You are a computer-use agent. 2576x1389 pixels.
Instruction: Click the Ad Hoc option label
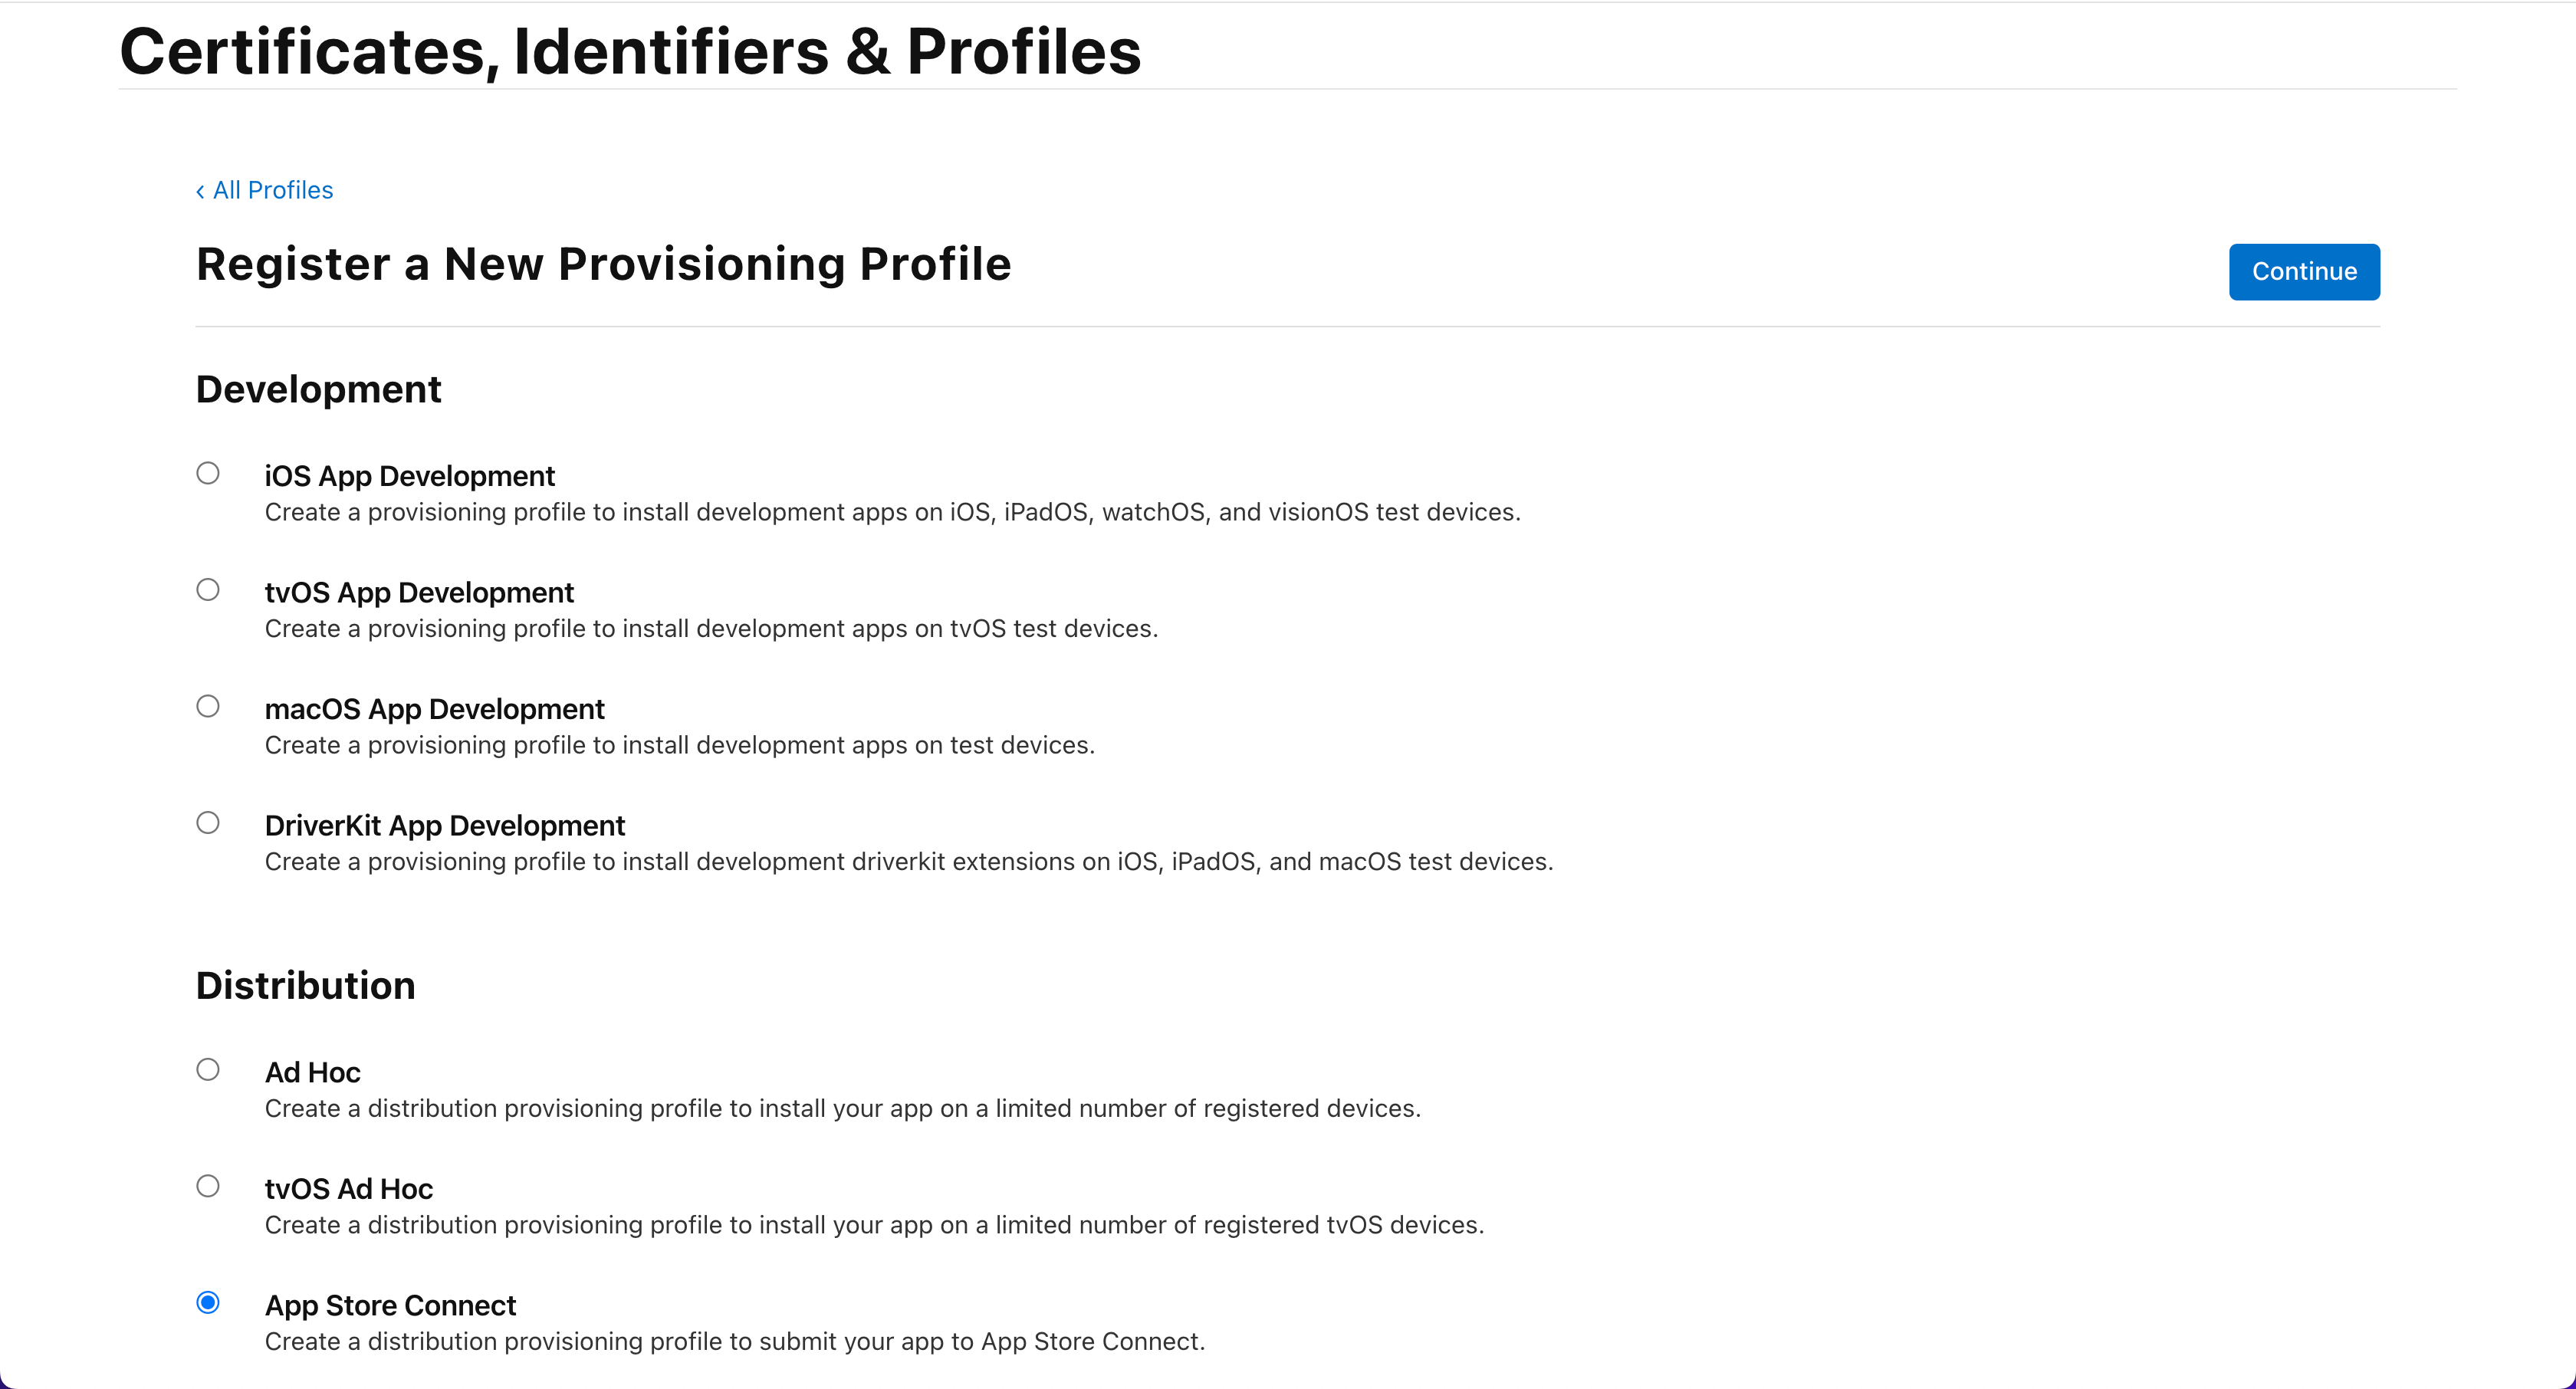312,1072
